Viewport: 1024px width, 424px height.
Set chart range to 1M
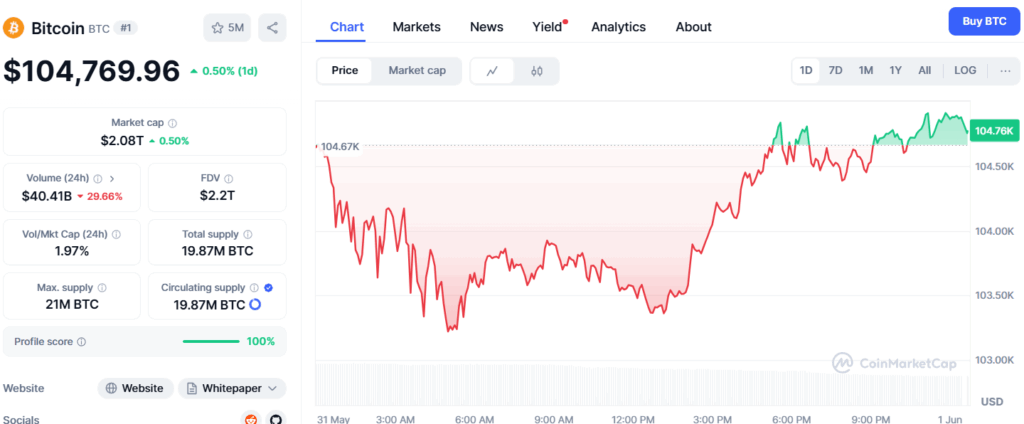pos(866,71)
